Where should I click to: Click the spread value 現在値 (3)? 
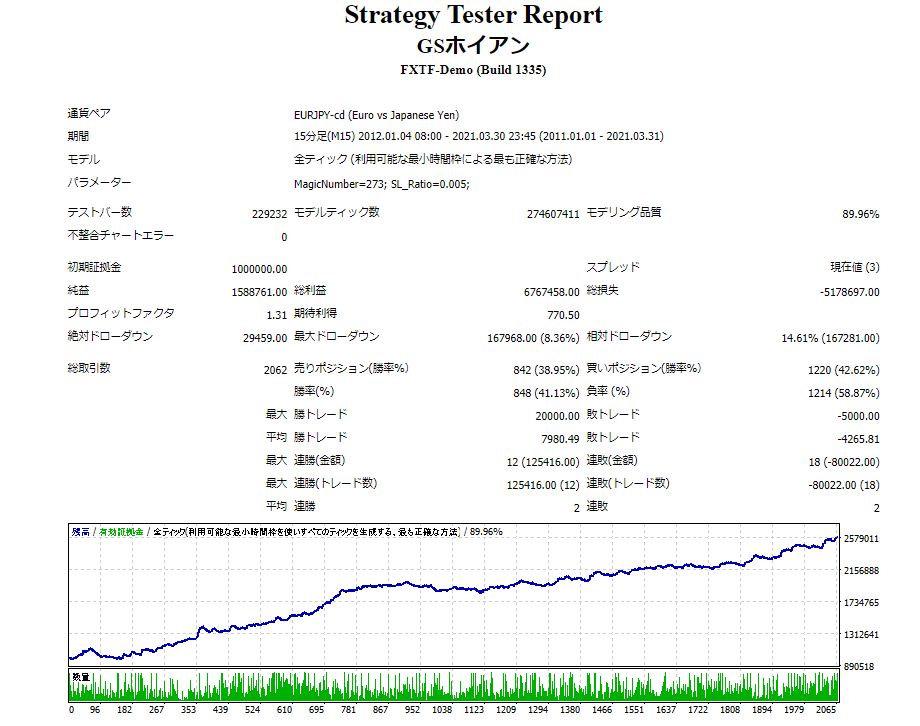[854, 268]
